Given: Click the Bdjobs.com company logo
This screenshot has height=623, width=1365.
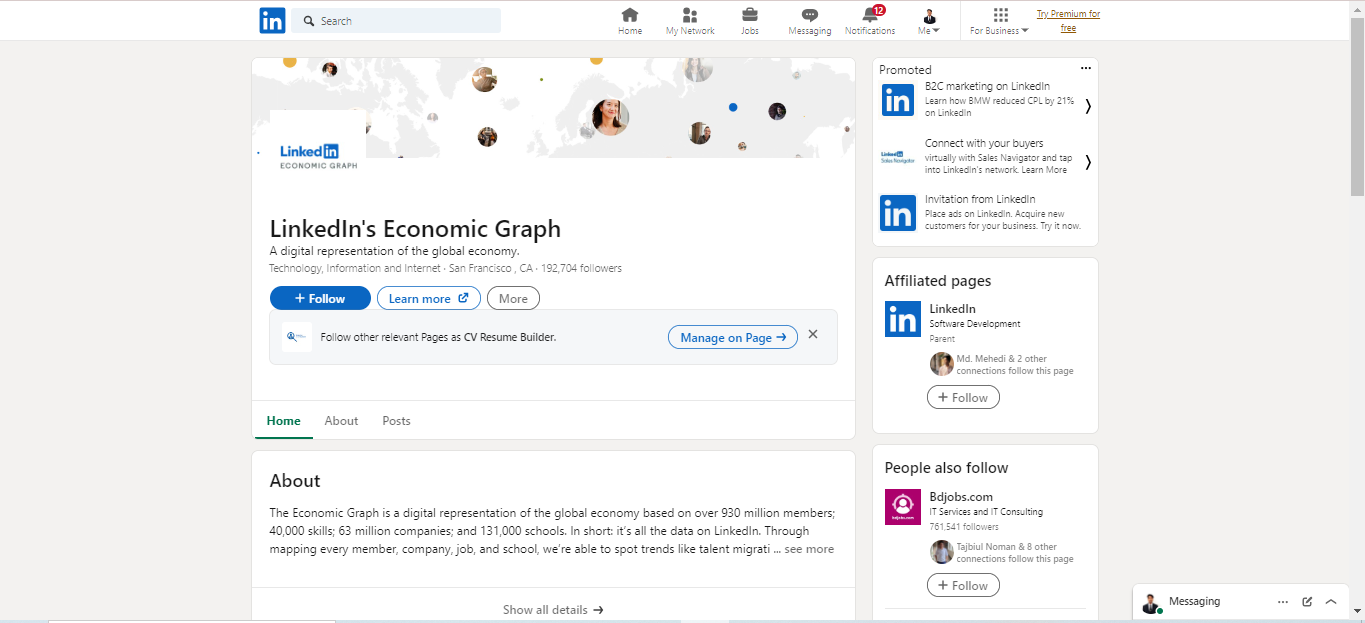Looking at the screenshot, I should tap(903, 507).
